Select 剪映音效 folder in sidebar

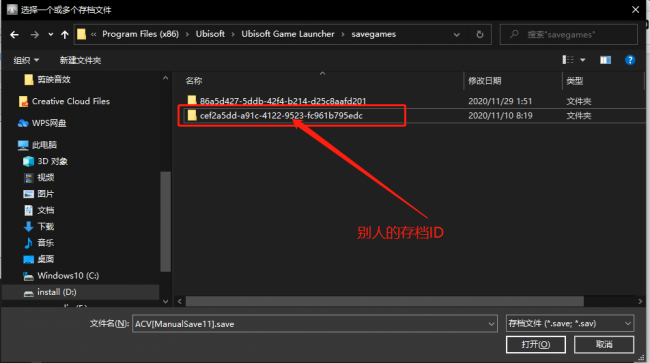pos(47,79)
